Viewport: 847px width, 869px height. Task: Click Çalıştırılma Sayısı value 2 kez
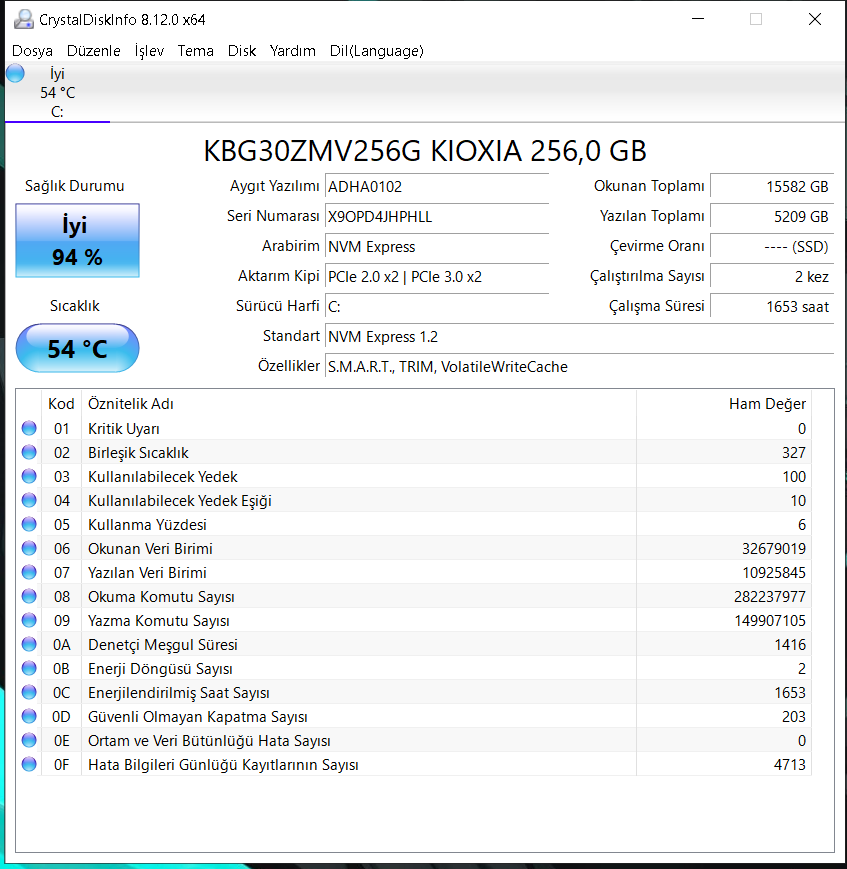[772, 277]
